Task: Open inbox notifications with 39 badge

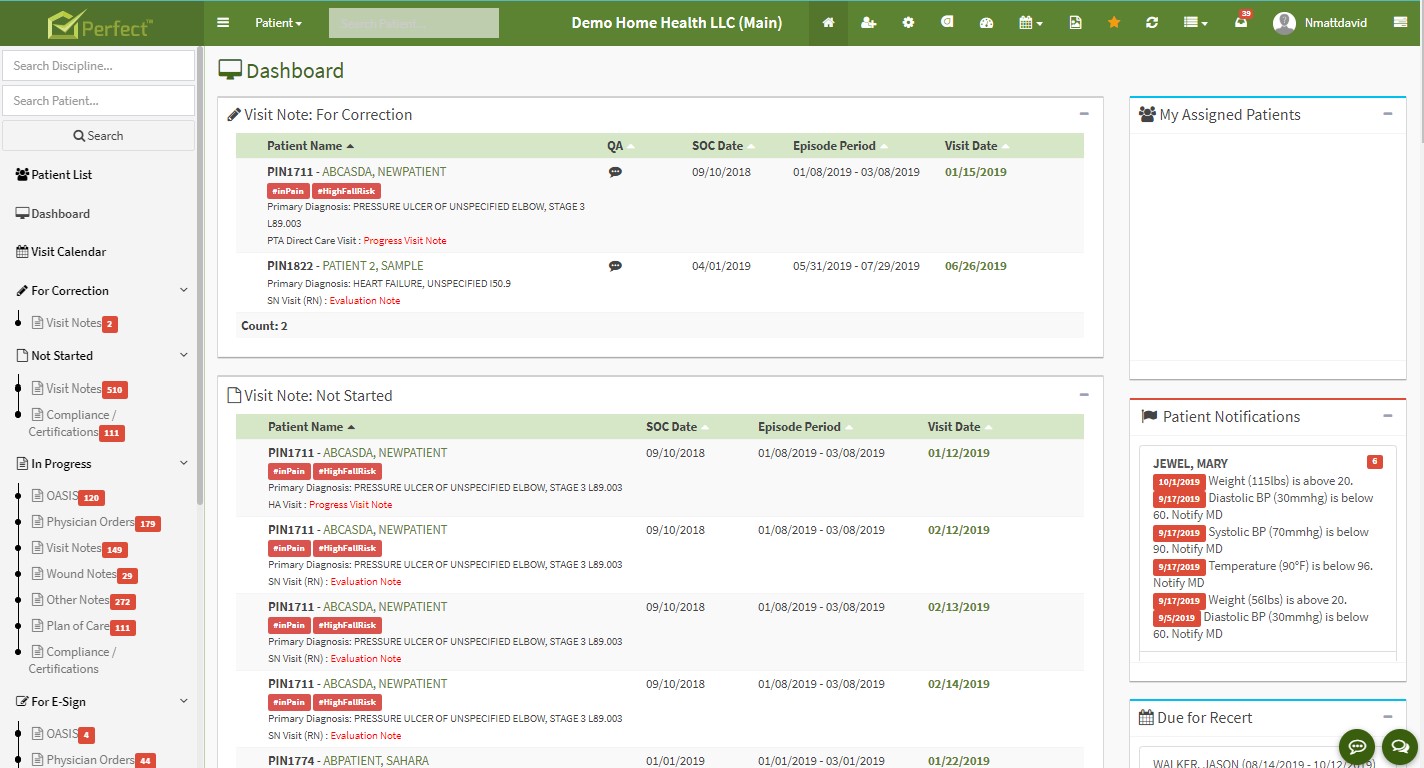Action: [1241, 22]
